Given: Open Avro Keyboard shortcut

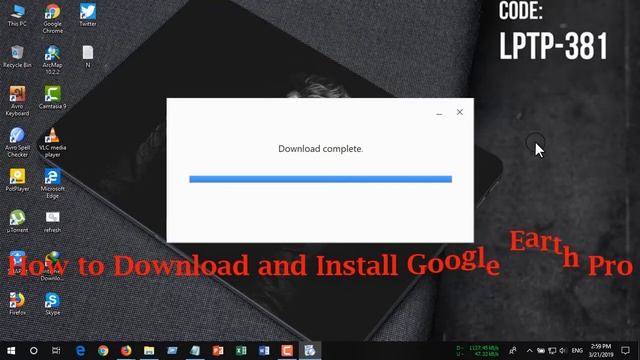Looking at the screenshot, I should click(17, 101).
